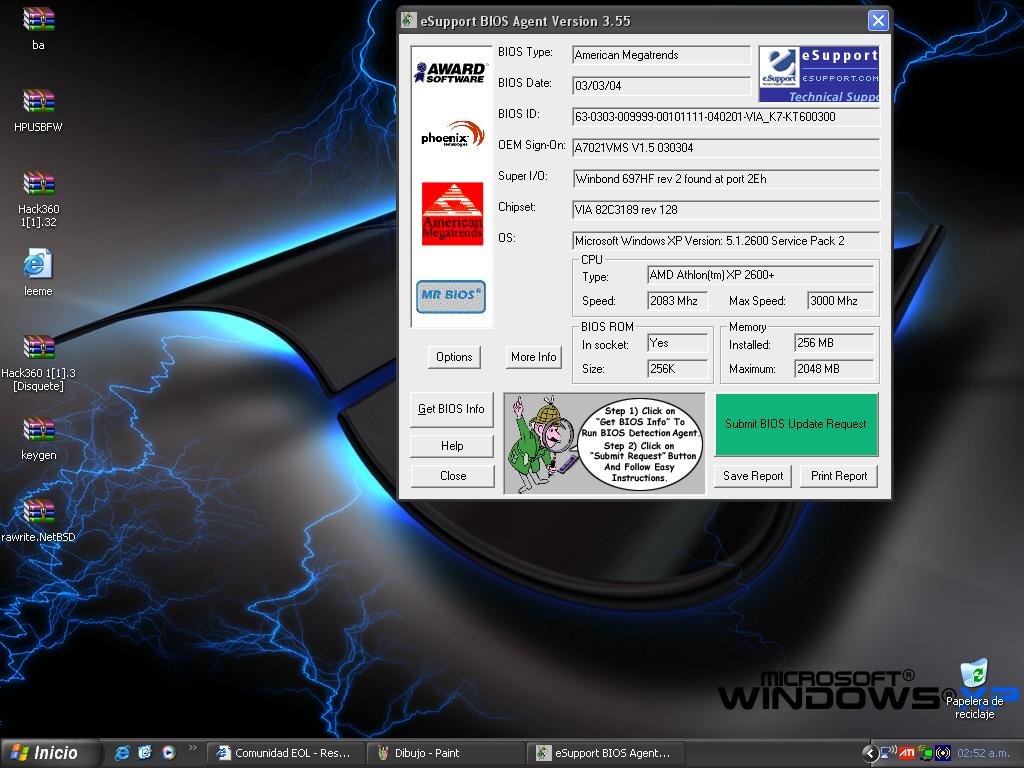Select the Phoenix Technologies logo
The image size is (1024, 768).
point(452,135)
